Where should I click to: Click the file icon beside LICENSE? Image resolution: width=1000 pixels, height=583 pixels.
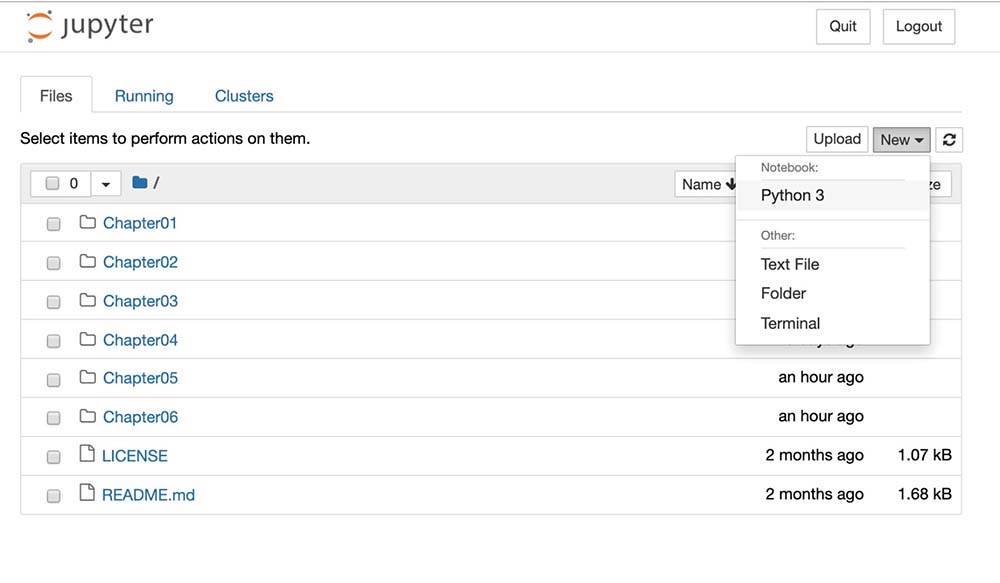coord(86,455)
